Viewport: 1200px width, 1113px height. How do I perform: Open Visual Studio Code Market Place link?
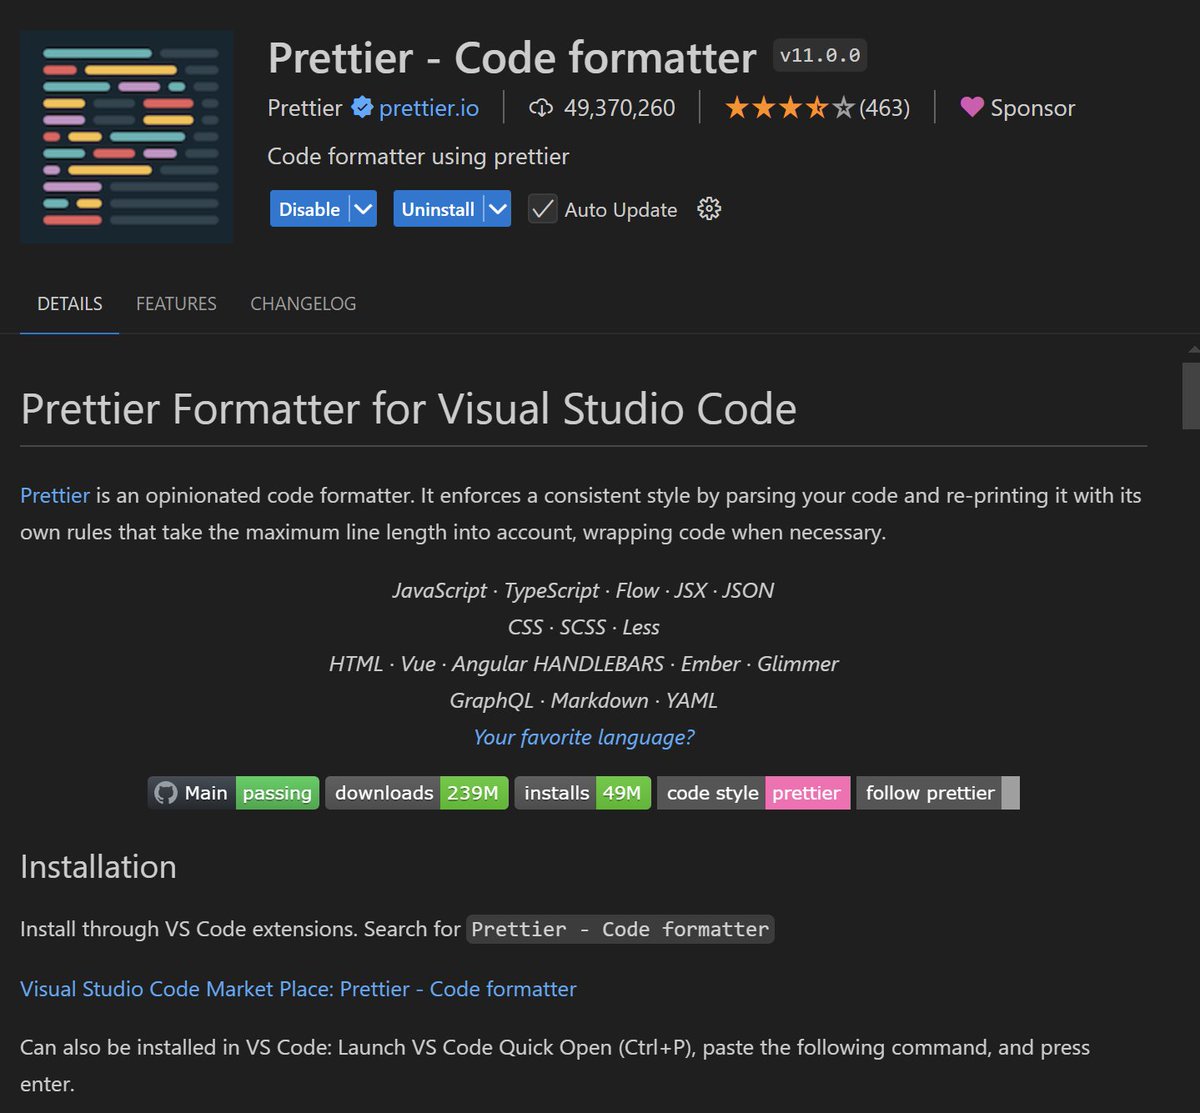[x=298, y=989]
